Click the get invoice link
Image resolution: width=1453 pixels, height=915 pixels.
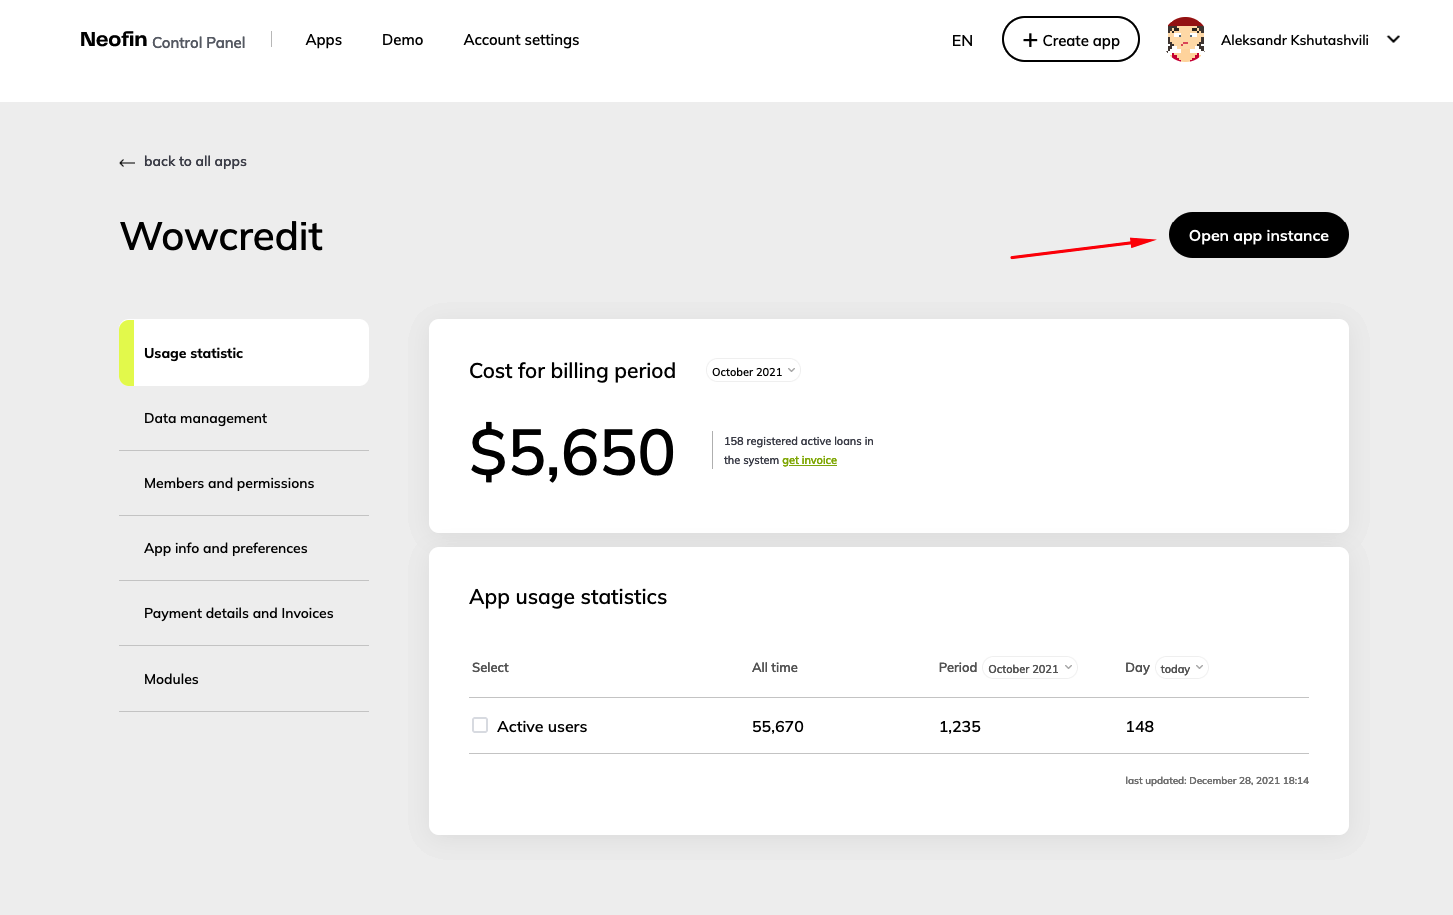(x=809, y=460)
